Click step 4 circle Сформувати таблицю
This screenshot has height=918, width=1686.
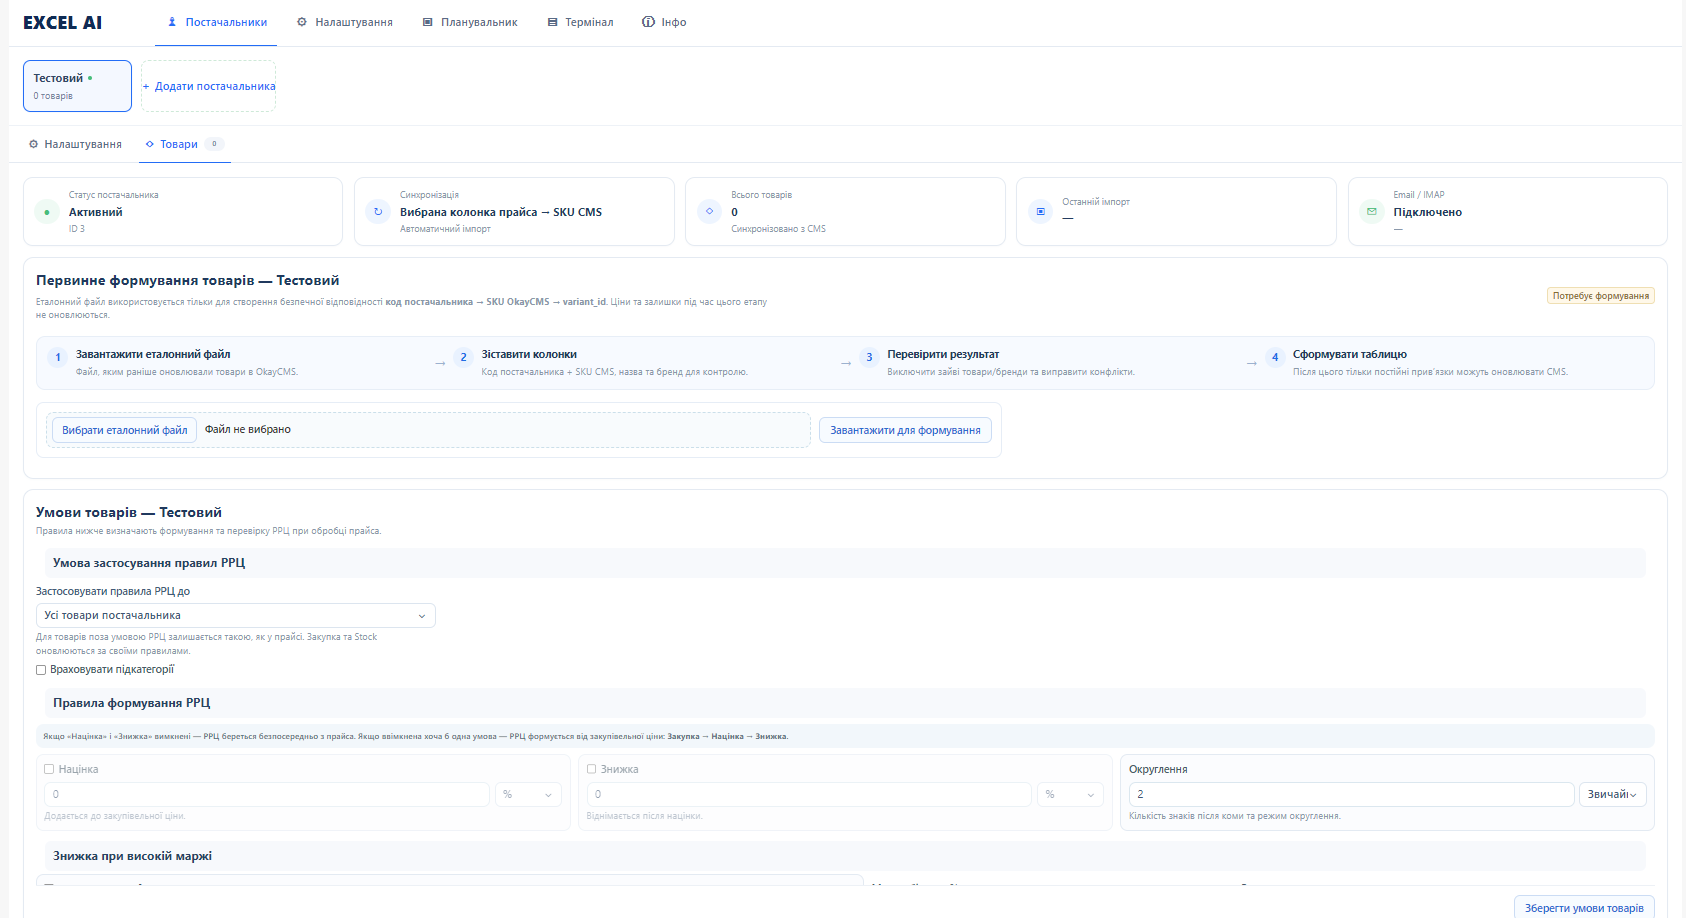(1275, 357)
